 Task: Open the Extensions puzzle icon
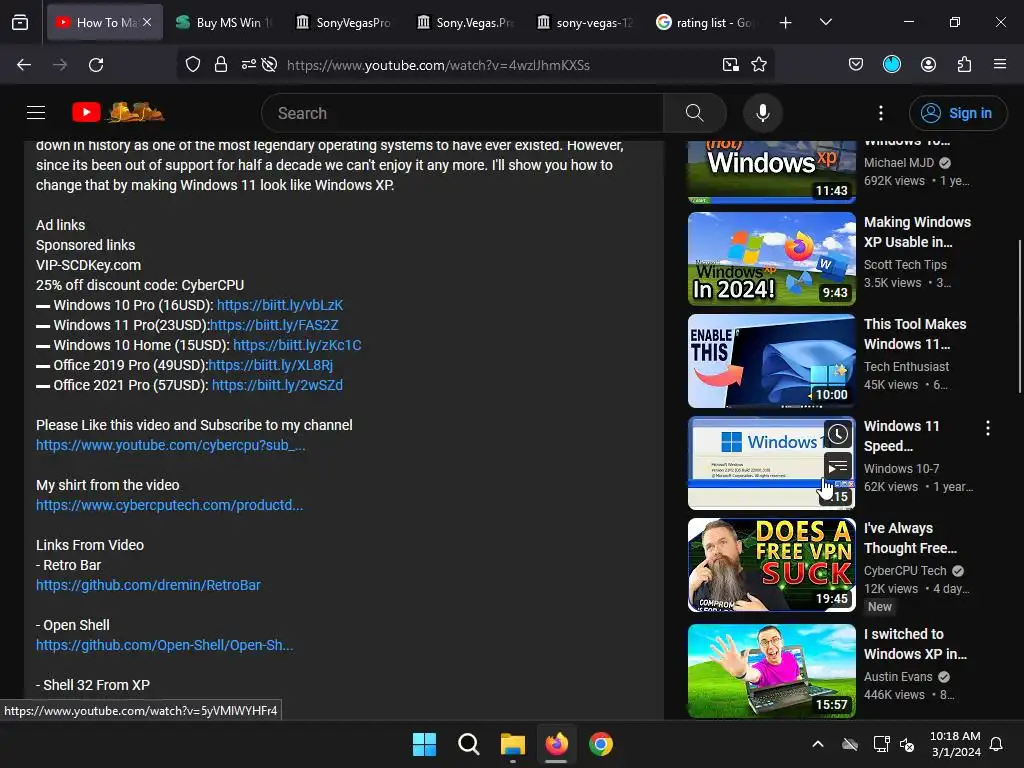tap(964, 65)
